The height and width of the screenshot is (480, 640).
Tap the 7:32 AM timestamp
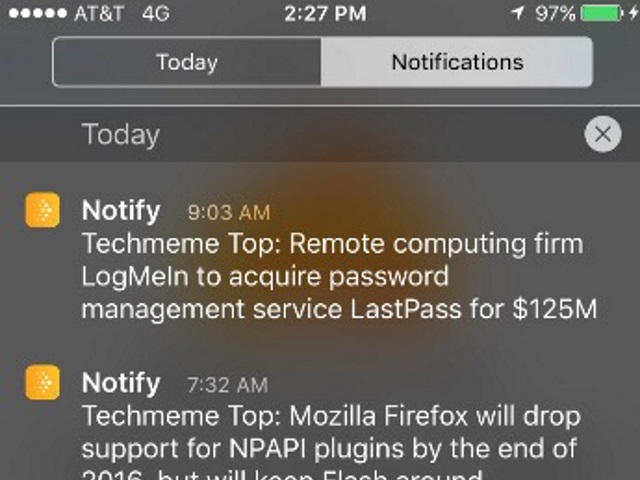point(227,384)
